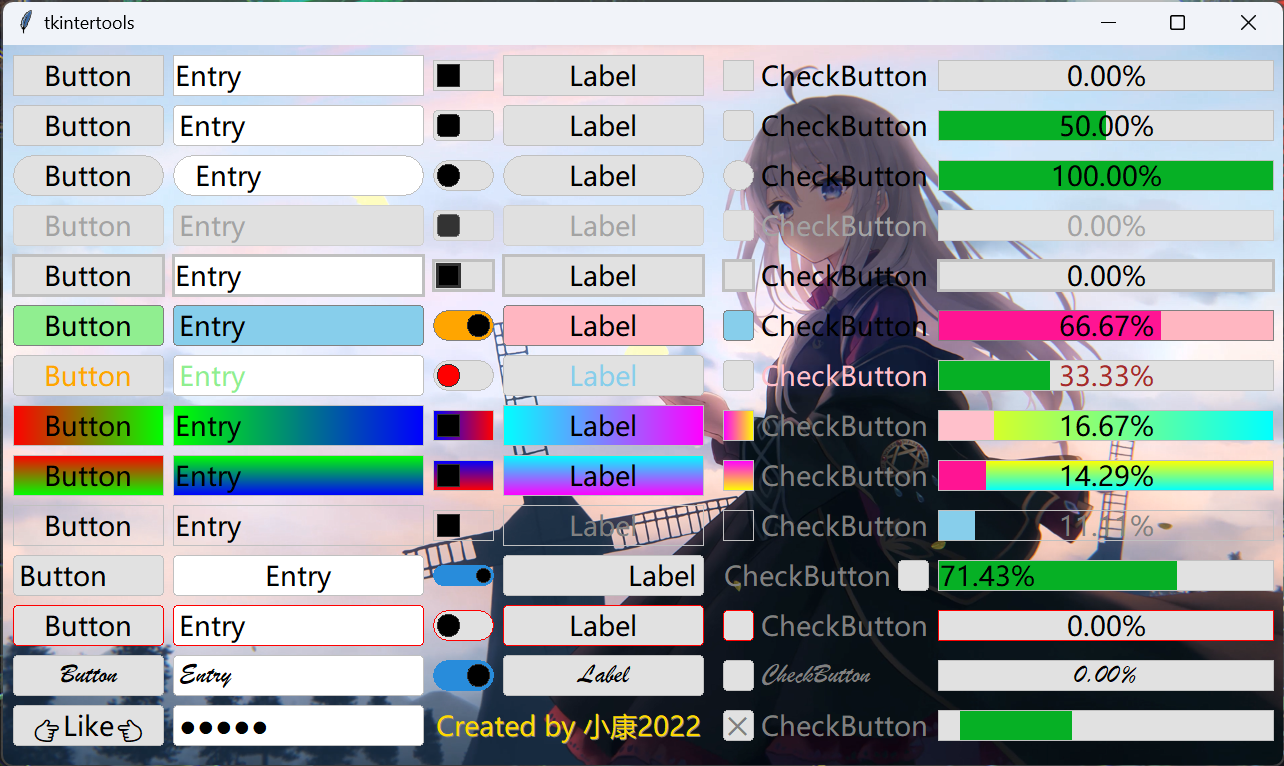Toggle the large blue switch beside script Entry
The height and width of the screenshot is (766, 1284).
(463, 676)
